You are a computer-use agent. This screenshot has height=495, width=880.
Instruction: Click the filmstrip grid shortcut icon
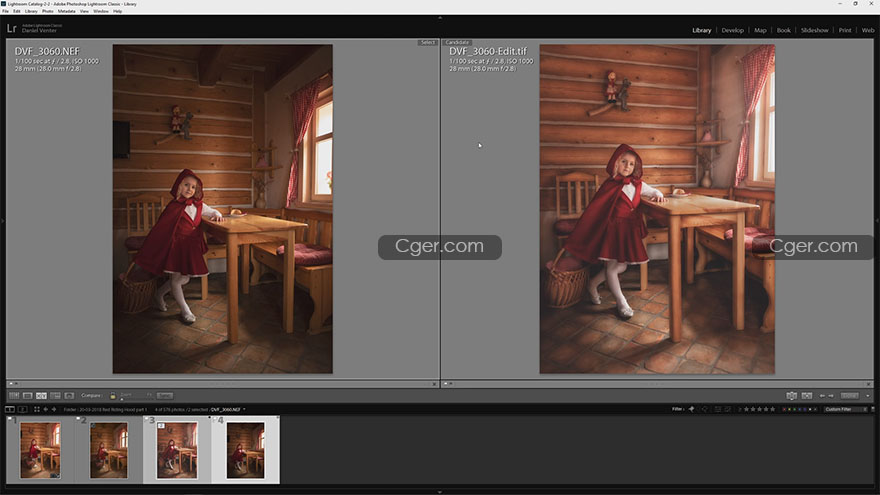pyautogui.click(x=37, y=409)
